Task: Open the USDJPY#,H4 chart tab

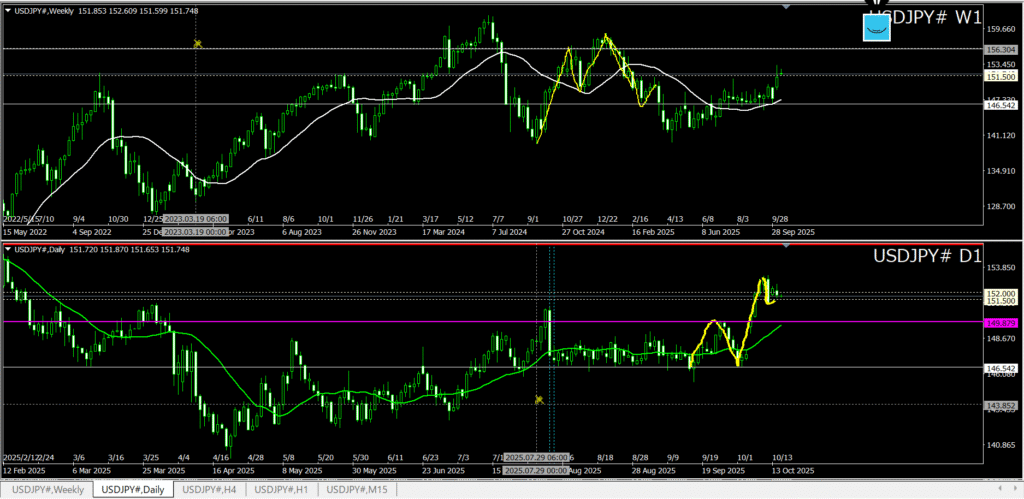Action: (211, 489)
